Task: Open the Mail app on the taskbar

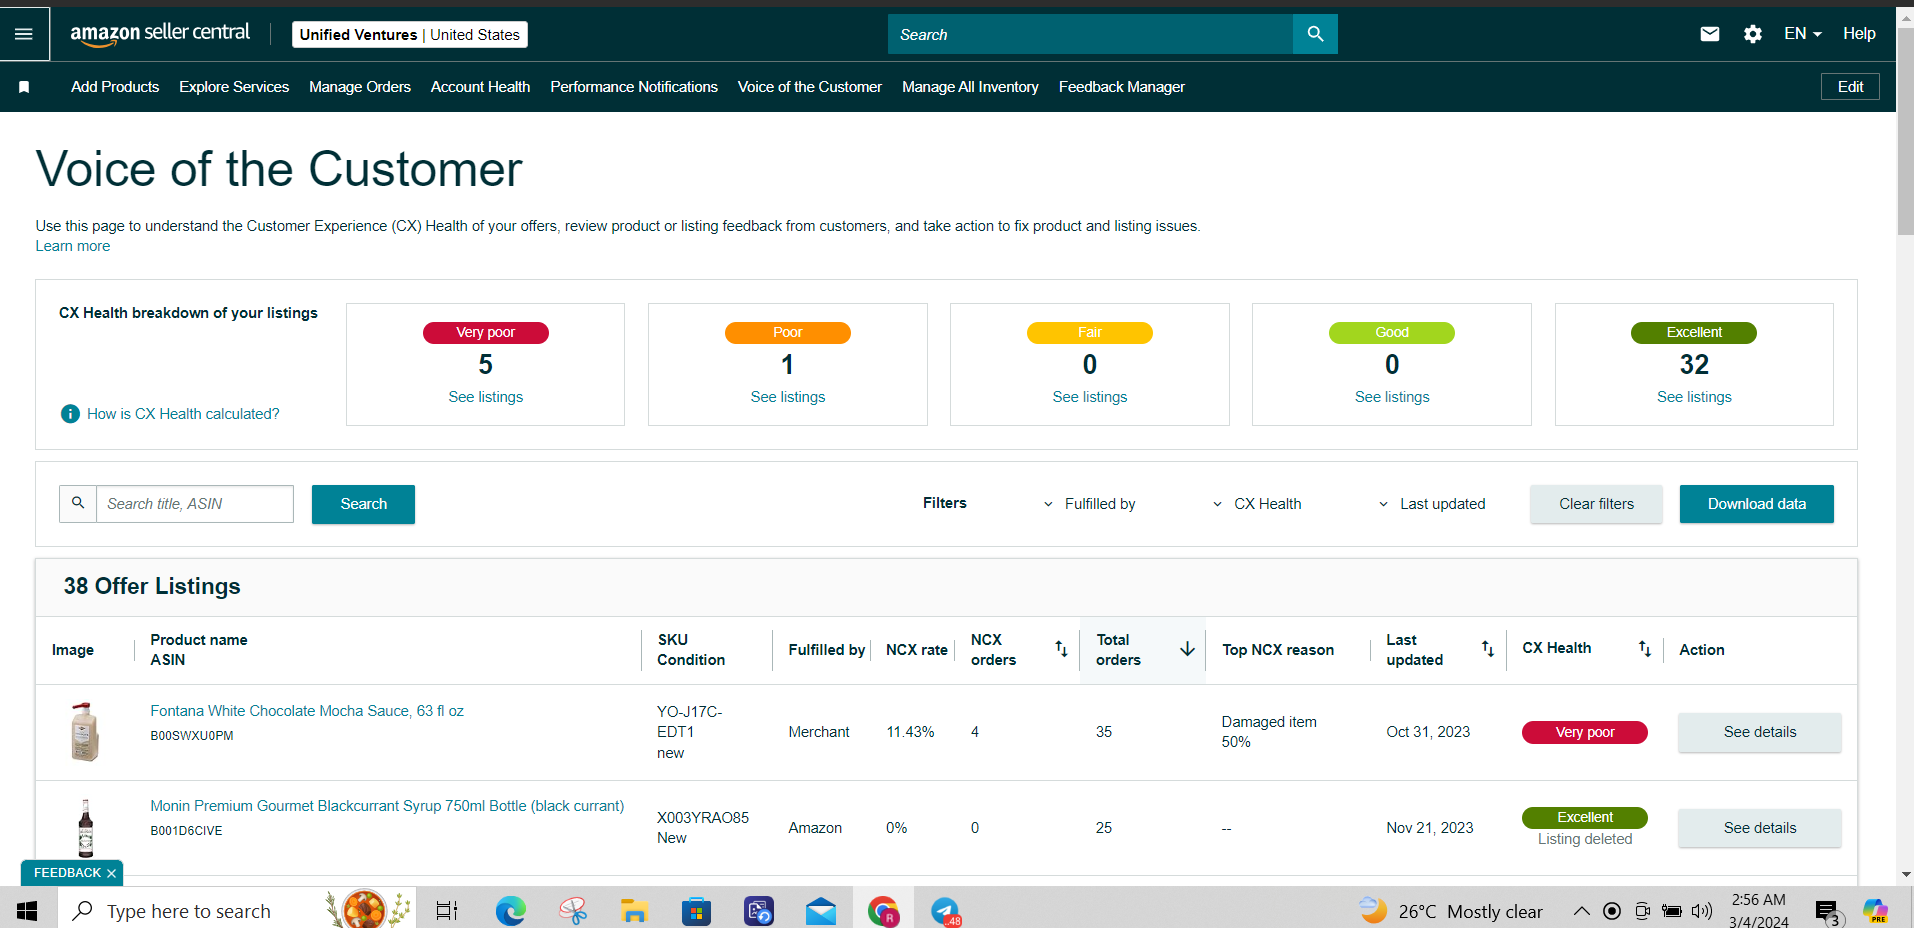Action: click(x=821, y=911)
